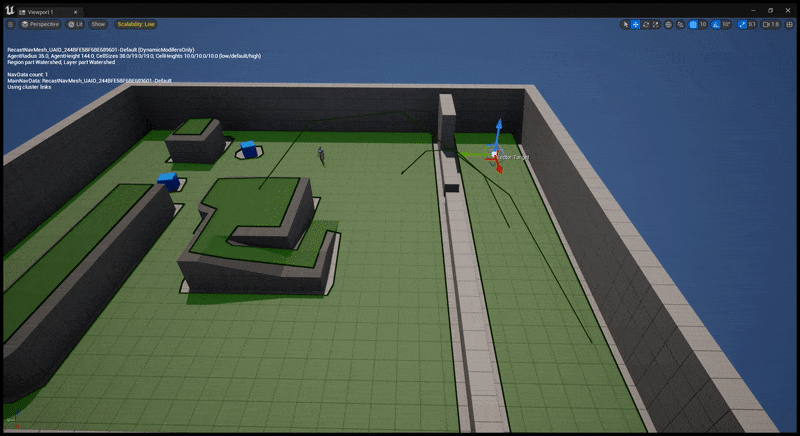Toggle rotation angle snapping
The image size is (800, 436).
[x=716, y=24]
